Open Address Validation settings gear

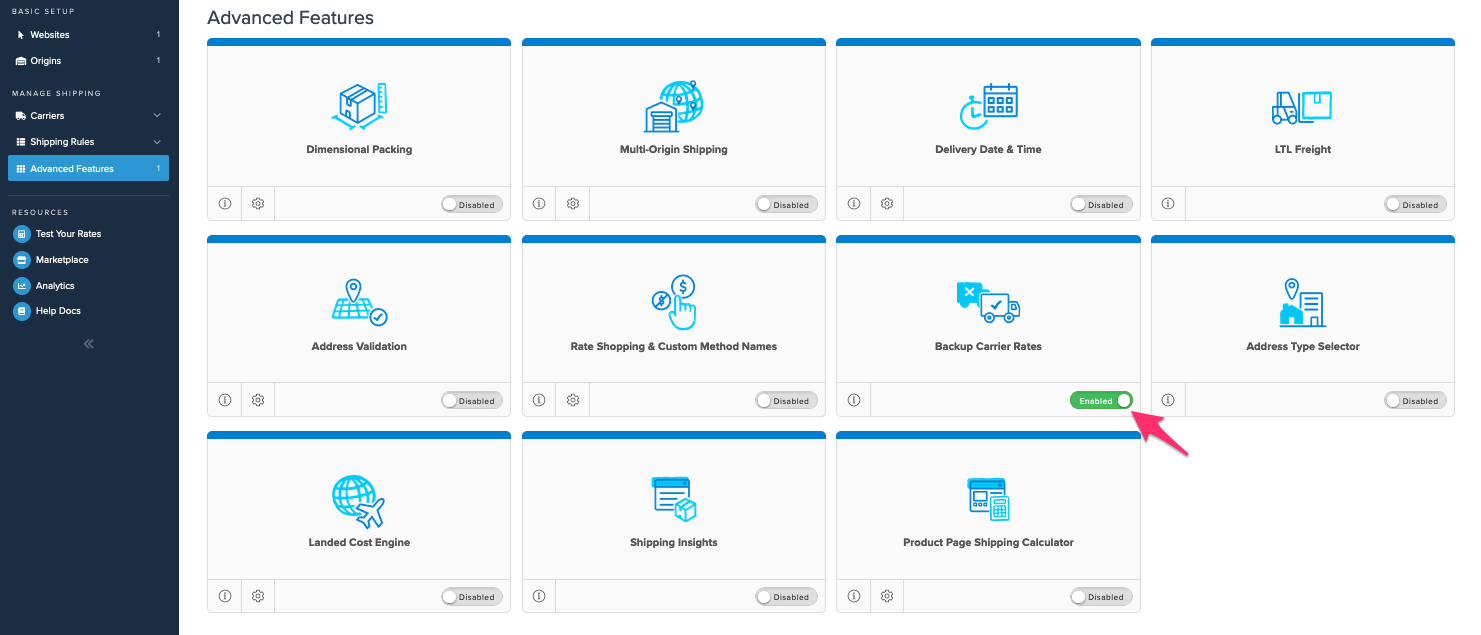[258, 400]
